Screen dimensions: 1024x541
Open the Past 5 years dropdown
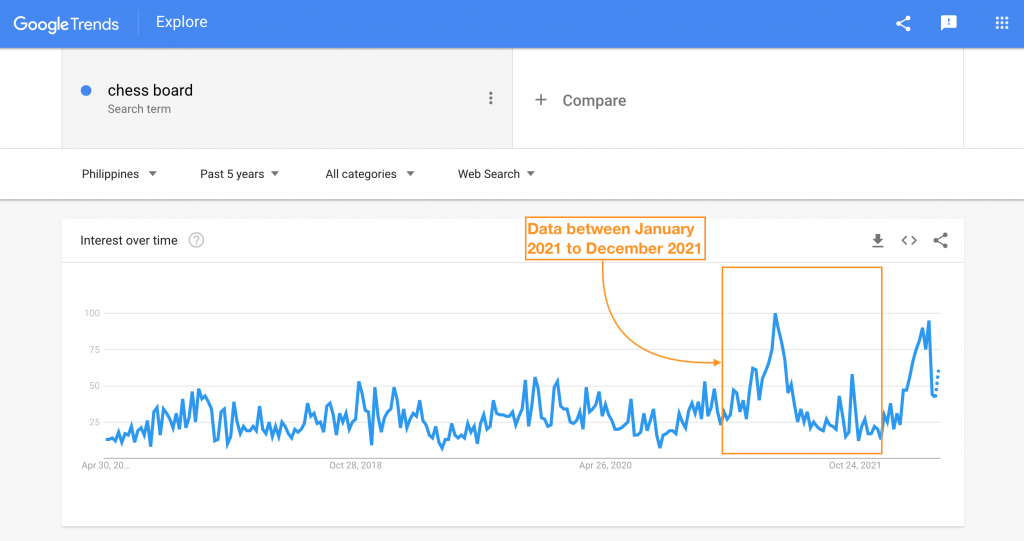tap(239, 174)
